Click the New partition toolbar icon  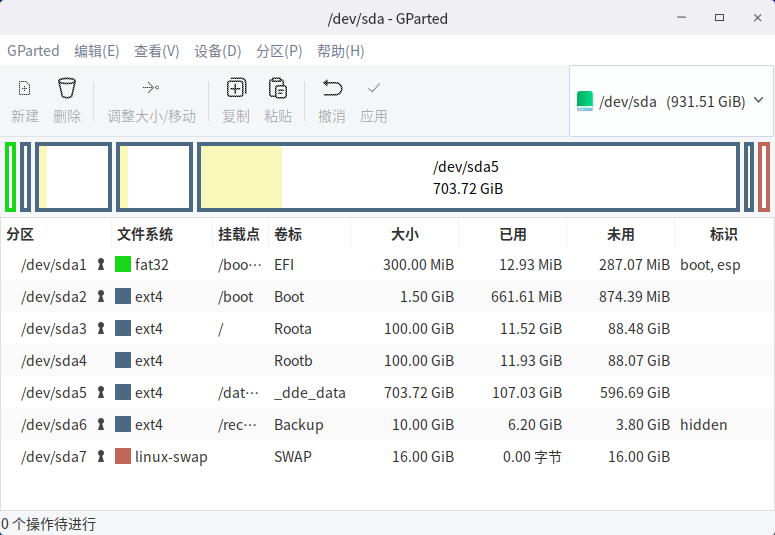(x=24, y=88)
